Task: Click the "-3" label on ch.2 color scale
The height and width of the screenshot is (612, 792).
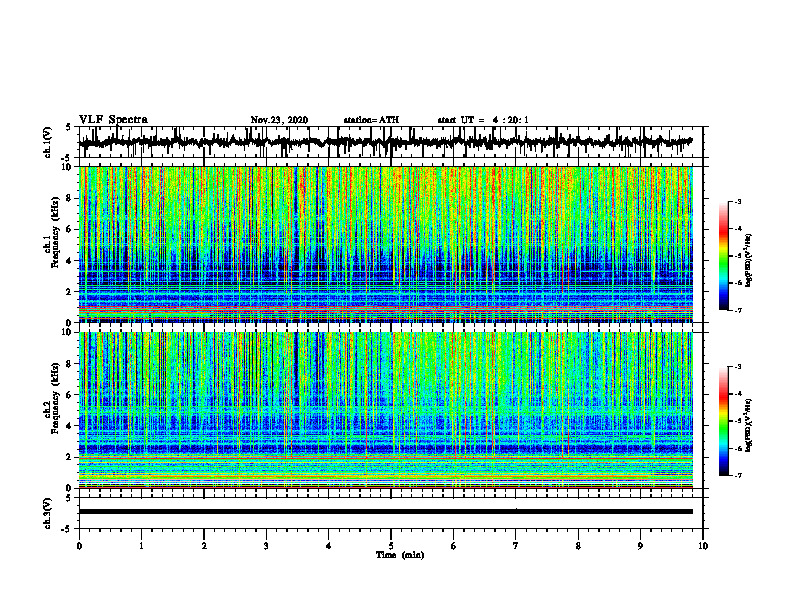Action: (x=738, y=367)
